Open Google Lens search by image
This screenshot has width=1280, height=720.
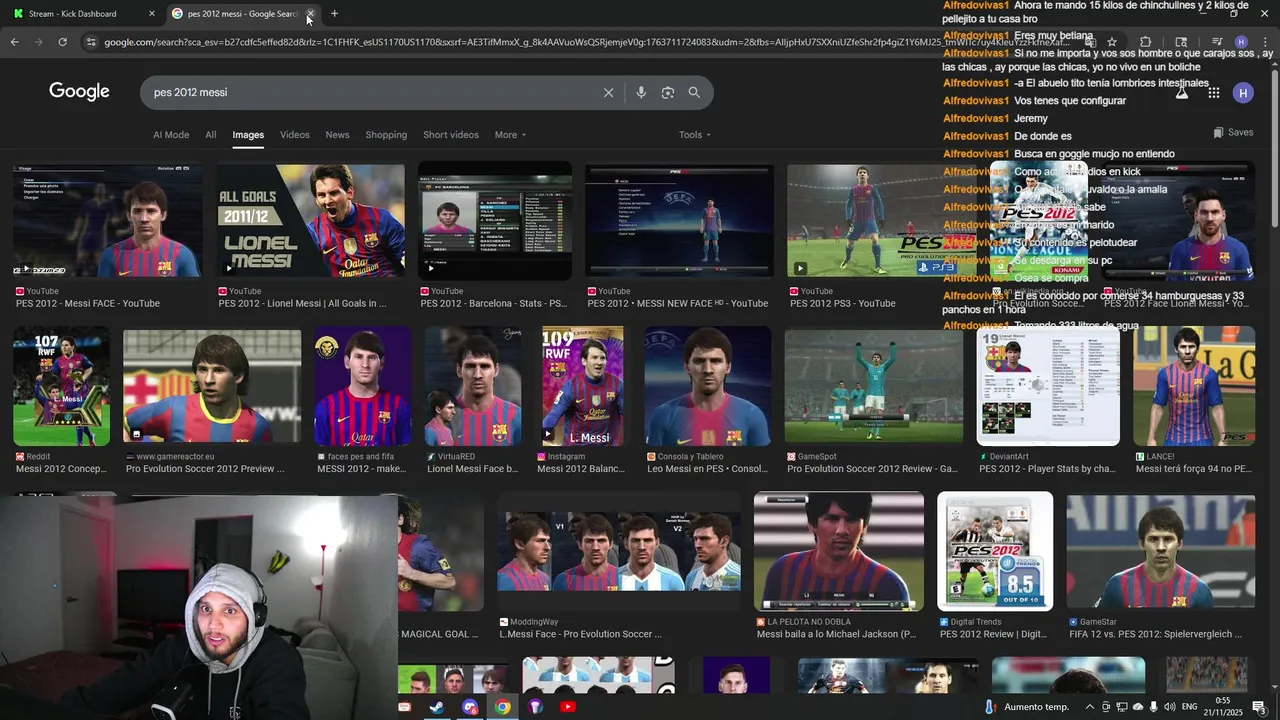click(668, 92)
